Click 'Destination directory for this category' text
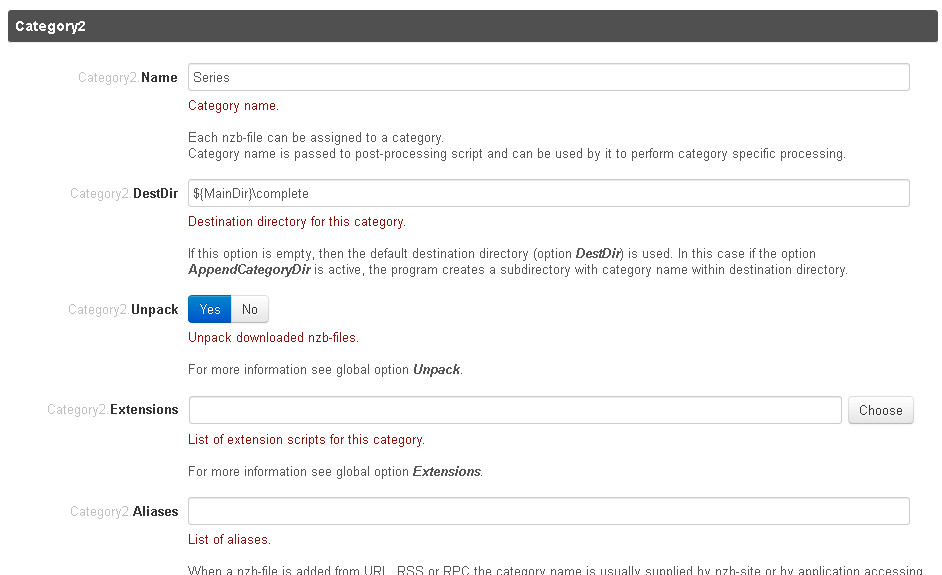This screenshot has width=942, height=575. (296, 222)
